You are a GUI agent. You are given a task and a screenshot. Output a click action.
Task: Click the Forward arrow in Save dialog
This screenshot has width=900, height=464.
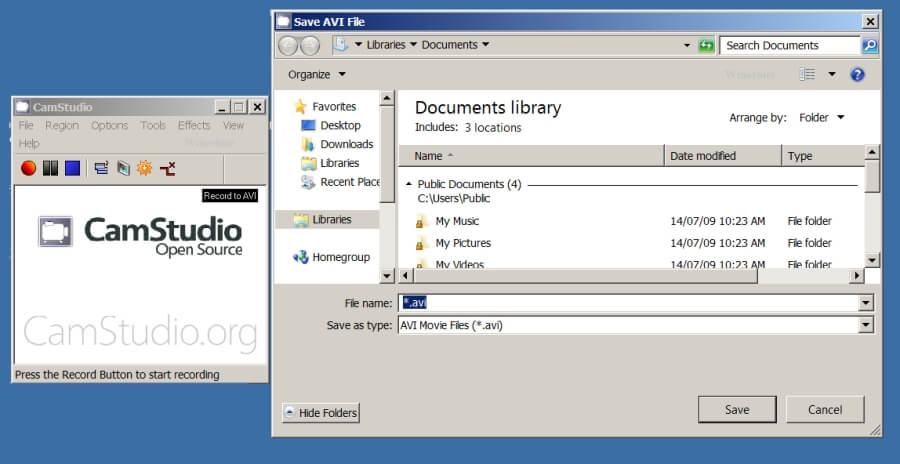310,45
